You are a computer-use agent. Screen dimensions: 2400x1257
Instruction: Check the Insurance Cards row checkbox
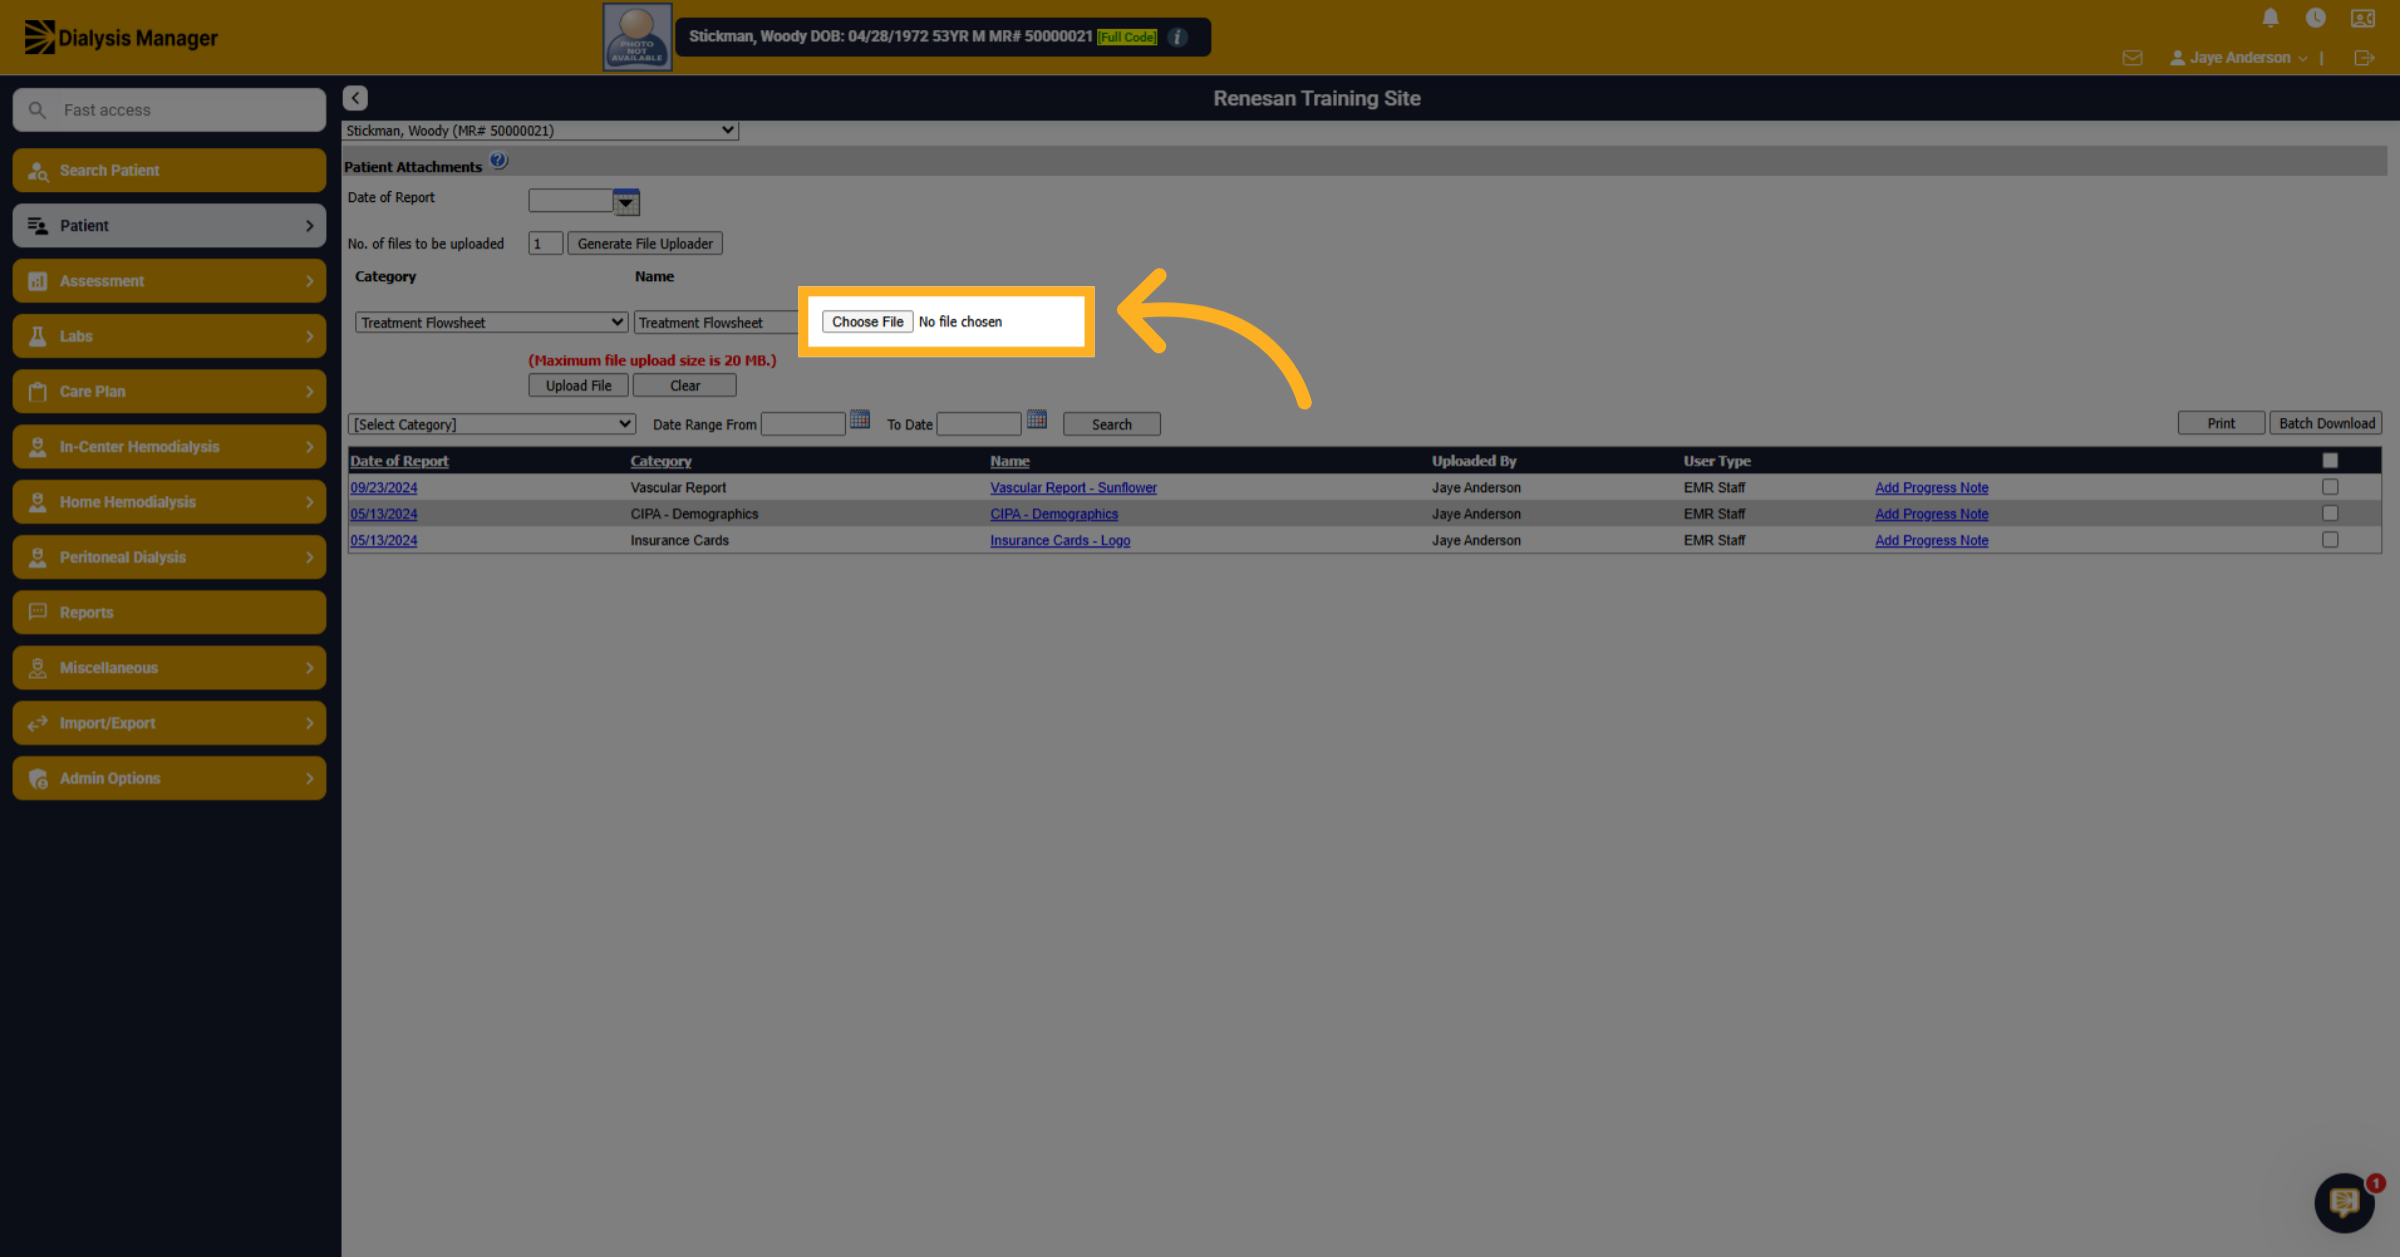(2330, 540)
